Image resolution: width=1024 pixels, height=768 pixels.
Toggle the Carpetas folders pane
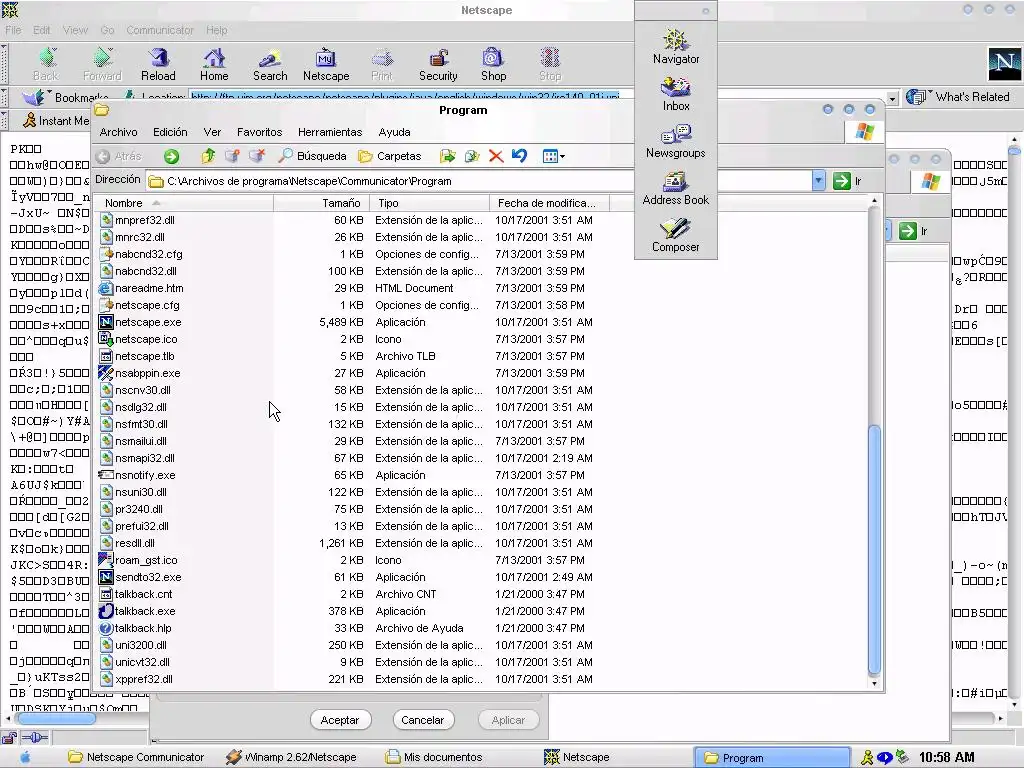pyautogui.click(x=390, y=156)
